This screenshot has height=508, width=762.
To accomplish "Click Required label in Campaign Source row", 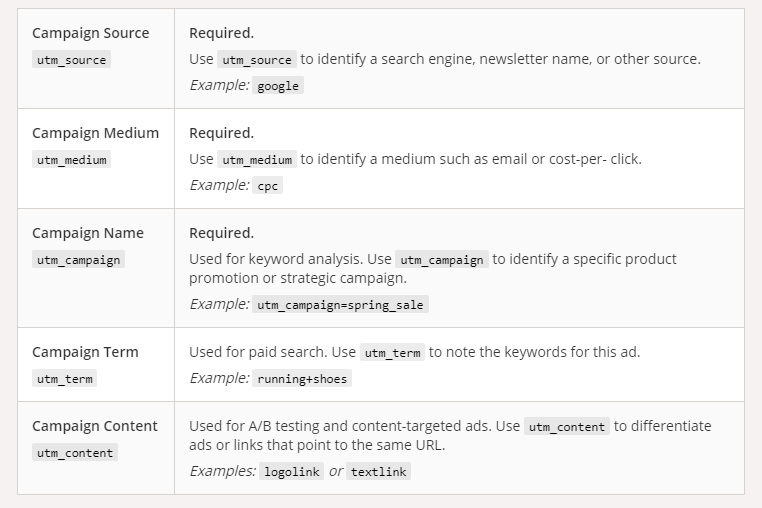I will click(x=221, y=33).
